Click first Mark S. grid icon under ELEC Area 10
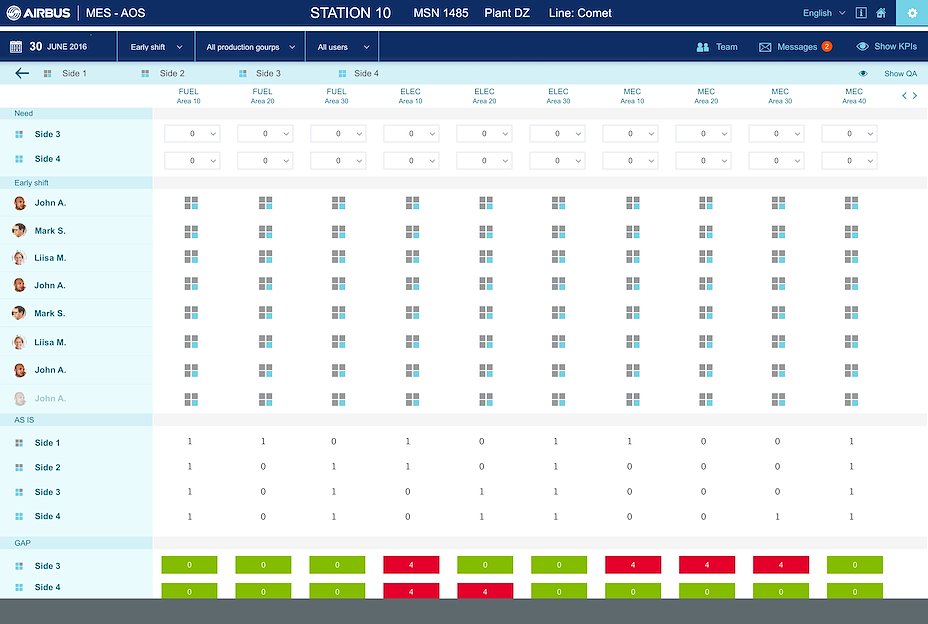Viewport: 928px width, 624px height. pyautogui.click(x=412, y=231)
